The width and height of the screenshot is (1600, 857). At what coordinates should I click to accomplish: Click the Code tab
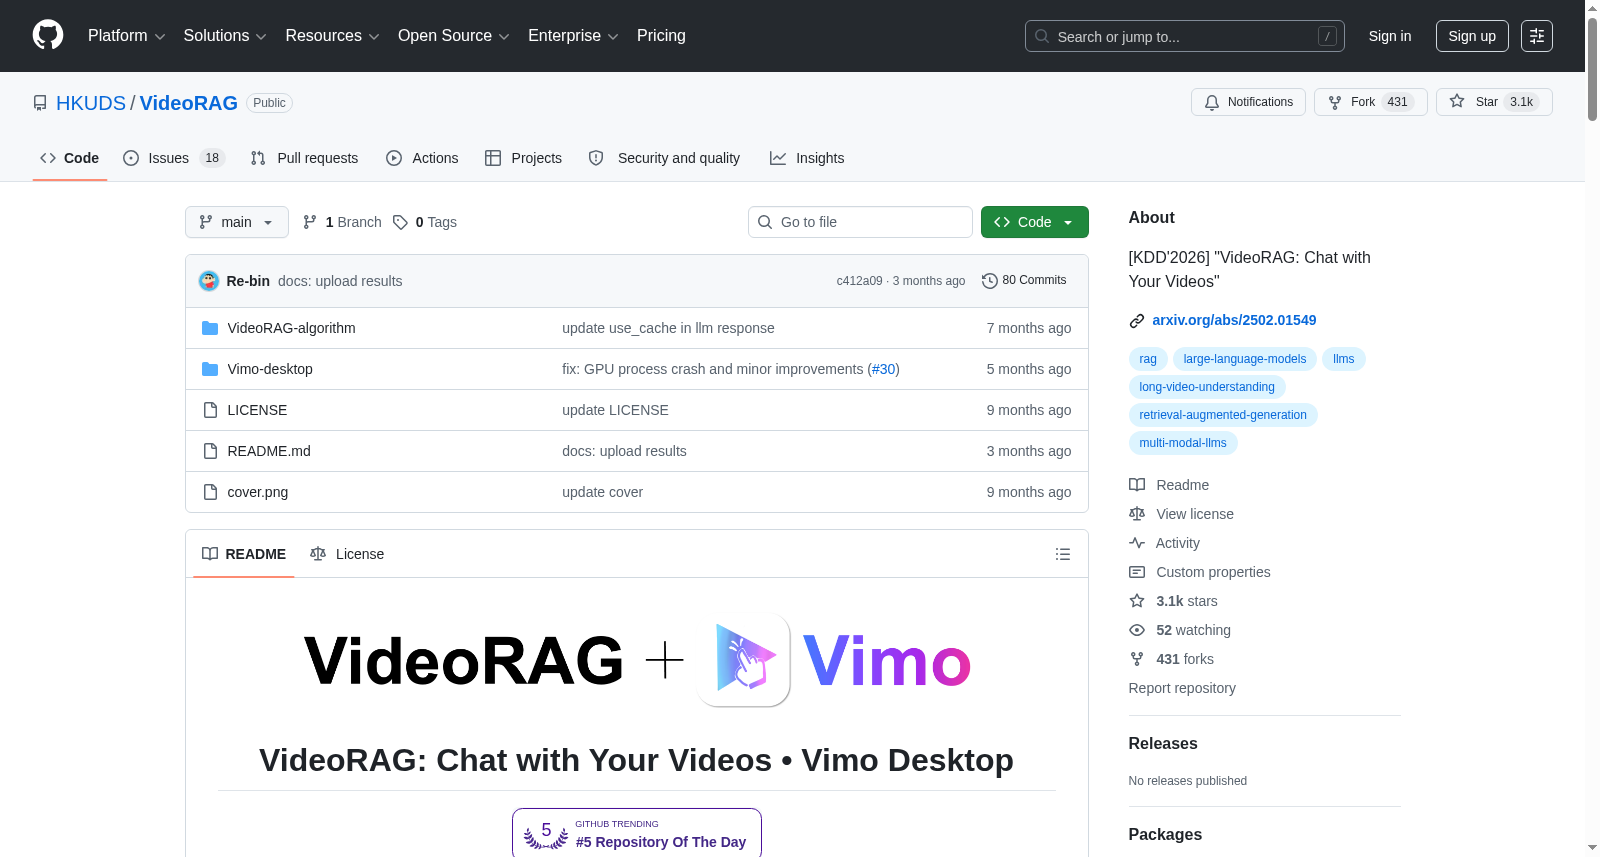(70, 158)
